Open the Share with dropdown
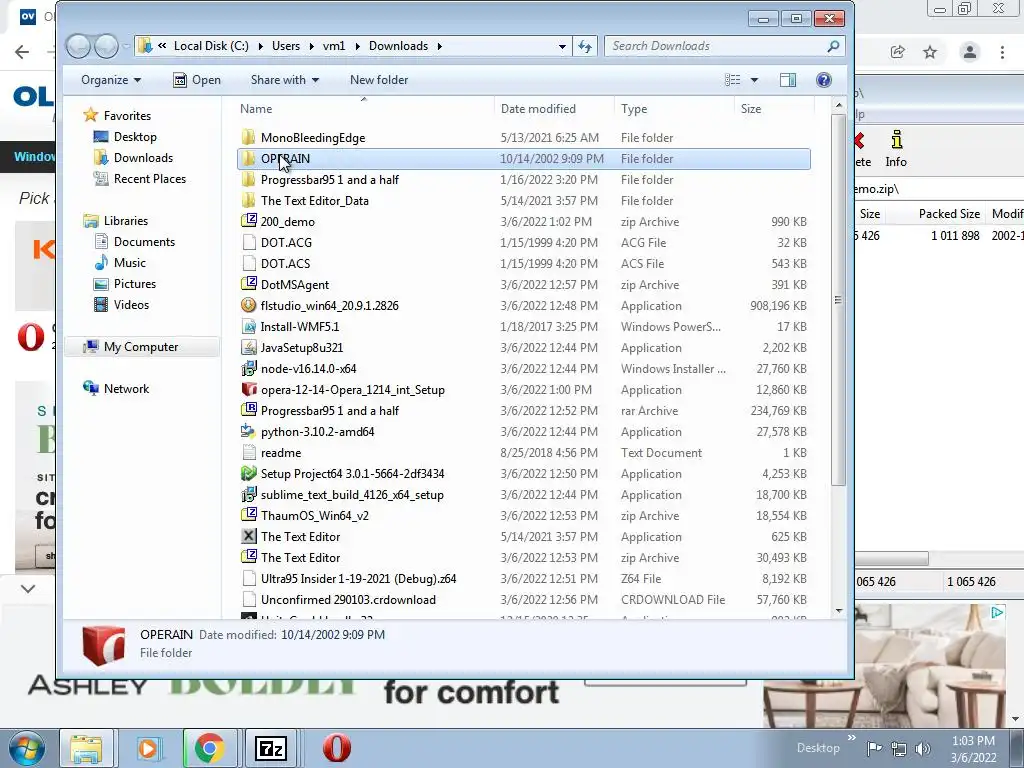1024x768 pixels. [285, 80]
